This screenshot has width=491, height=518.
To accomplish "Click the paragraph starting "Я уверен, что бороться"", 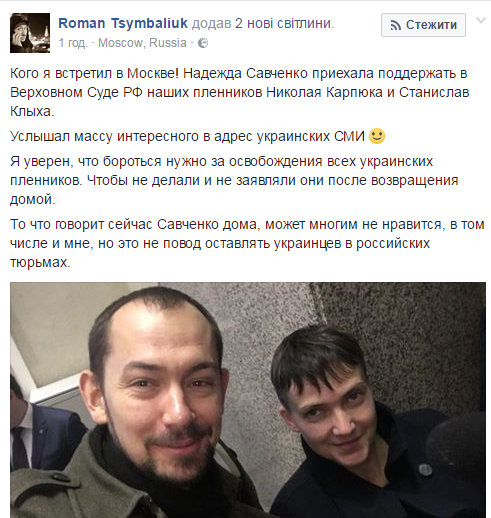I will point(234,180).
